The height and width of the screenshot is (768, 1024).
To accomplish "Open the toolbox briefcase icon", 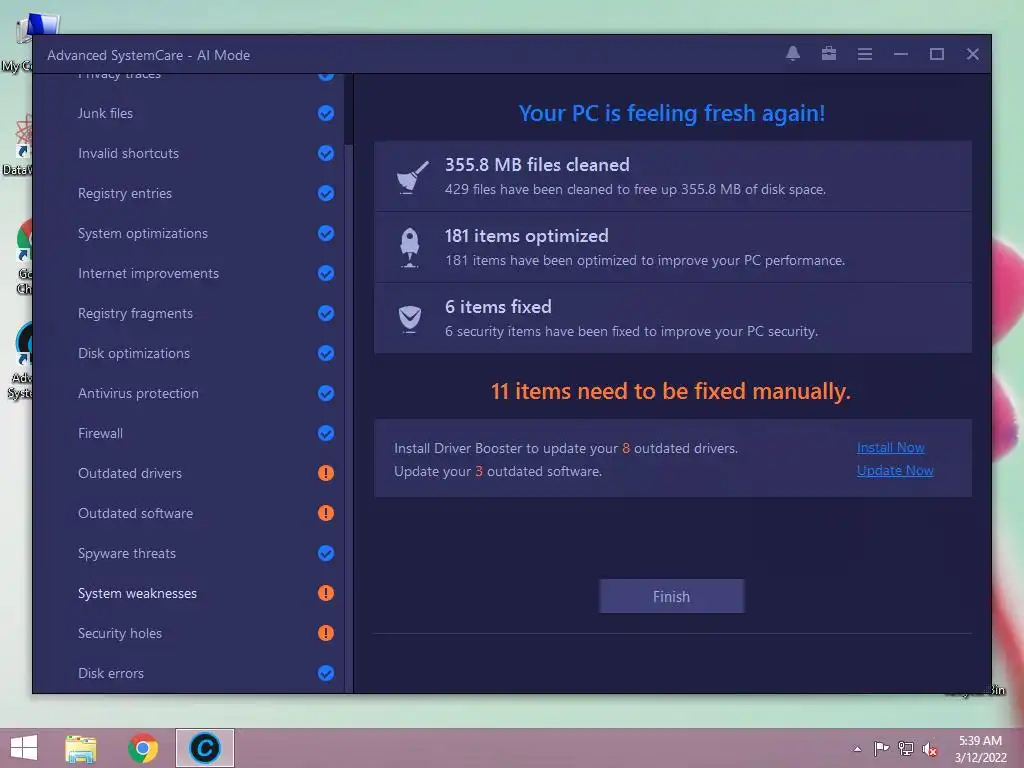I will click(x=829, y=54).
